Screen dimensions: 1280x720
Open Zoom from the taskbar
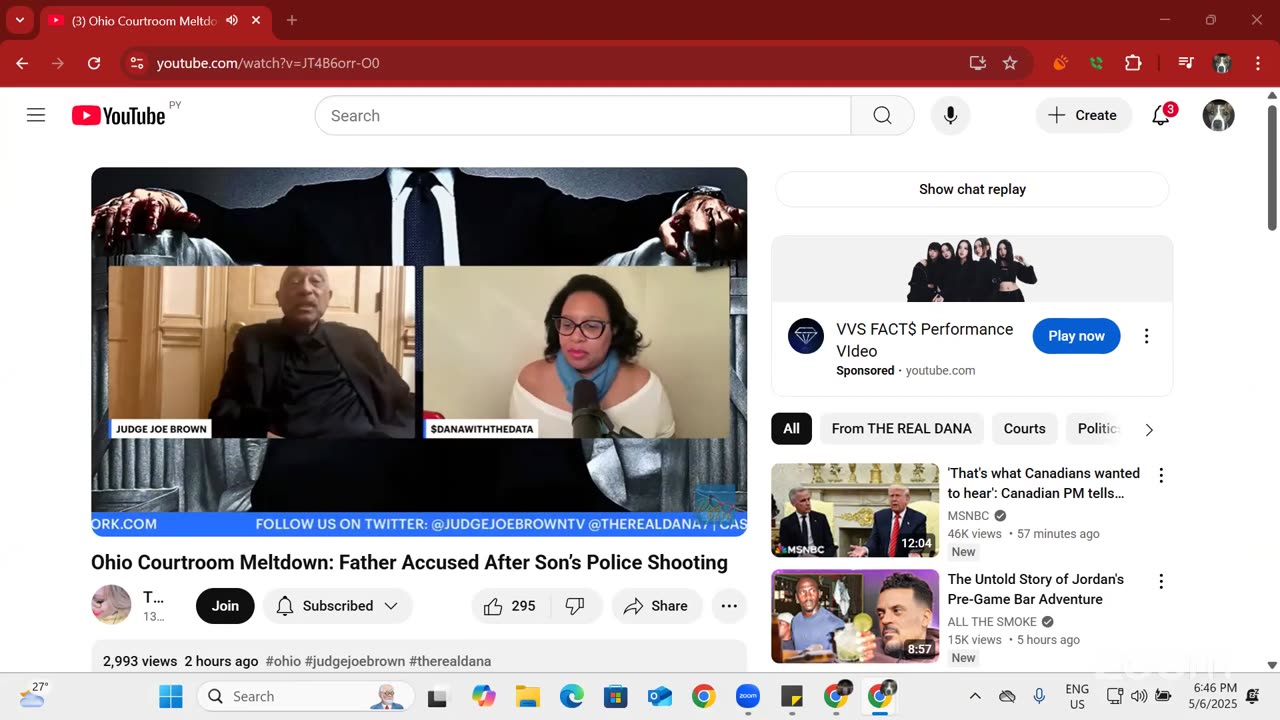(x=748, y=696)
